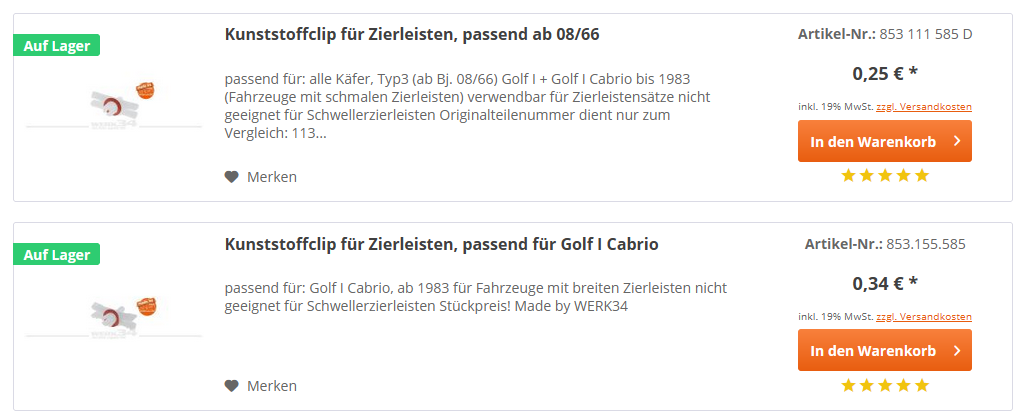
Task: Click the 0,25 € price
Action: 885,73
